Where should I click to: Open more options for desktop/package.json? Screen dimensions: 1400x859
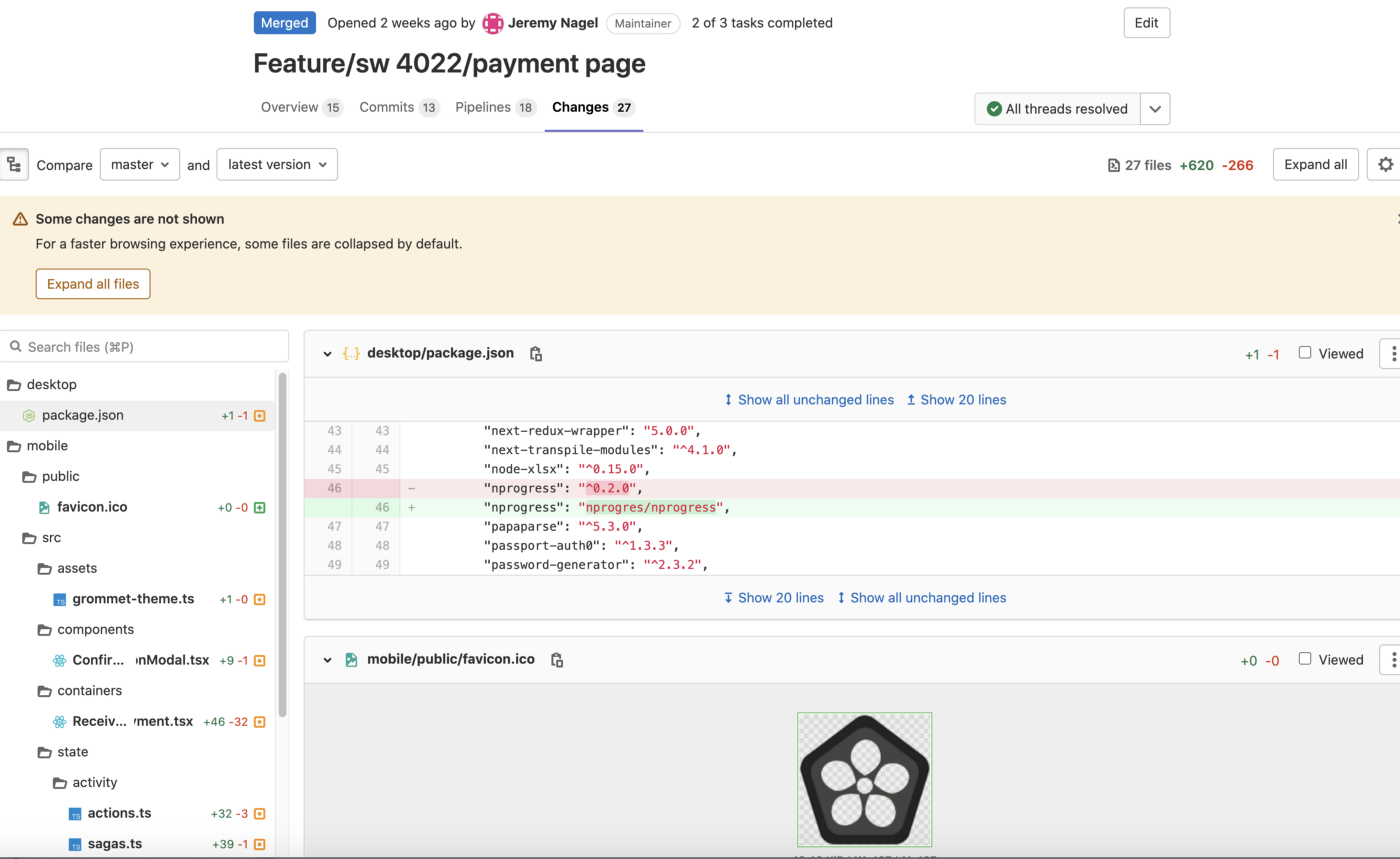pyautogui.click(x=1393, y=354)
